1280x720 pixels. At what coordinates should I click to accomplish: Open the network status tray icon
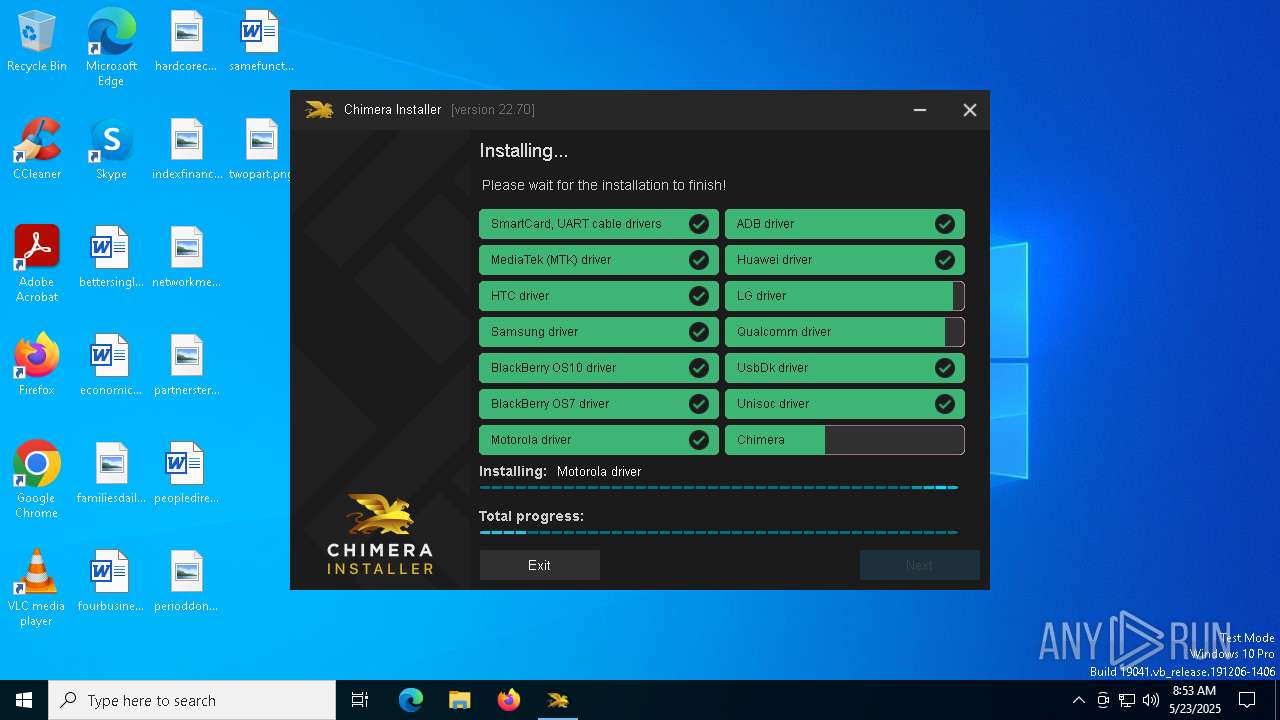point(1127,700)
